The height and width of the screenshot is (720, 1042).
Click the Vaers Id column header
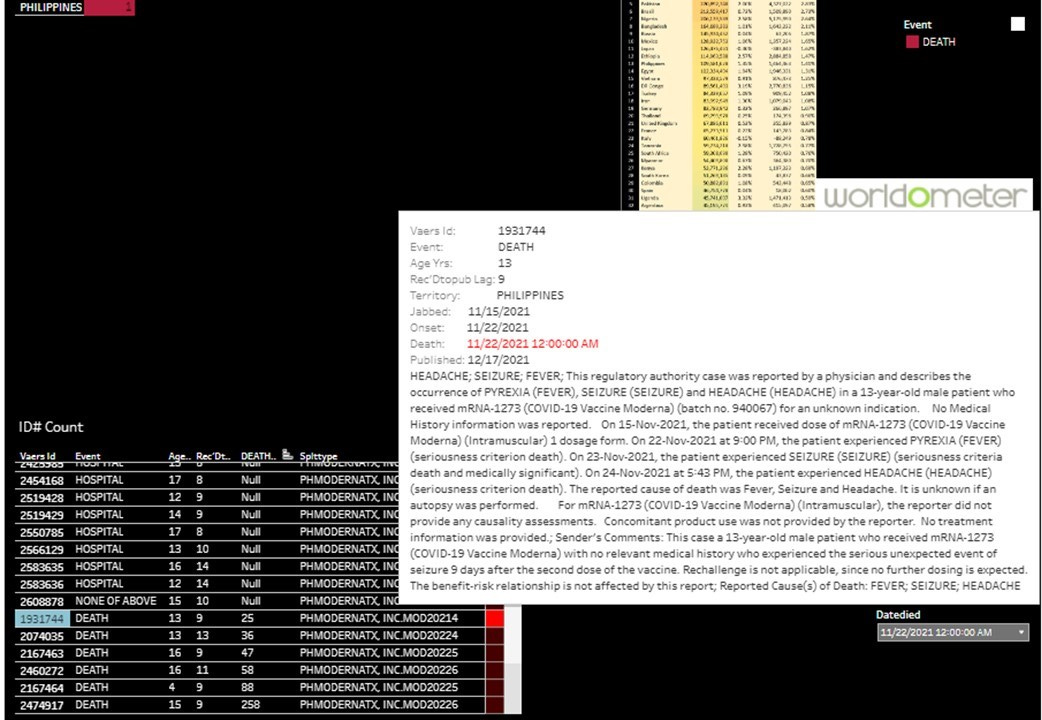click(38, 456)
